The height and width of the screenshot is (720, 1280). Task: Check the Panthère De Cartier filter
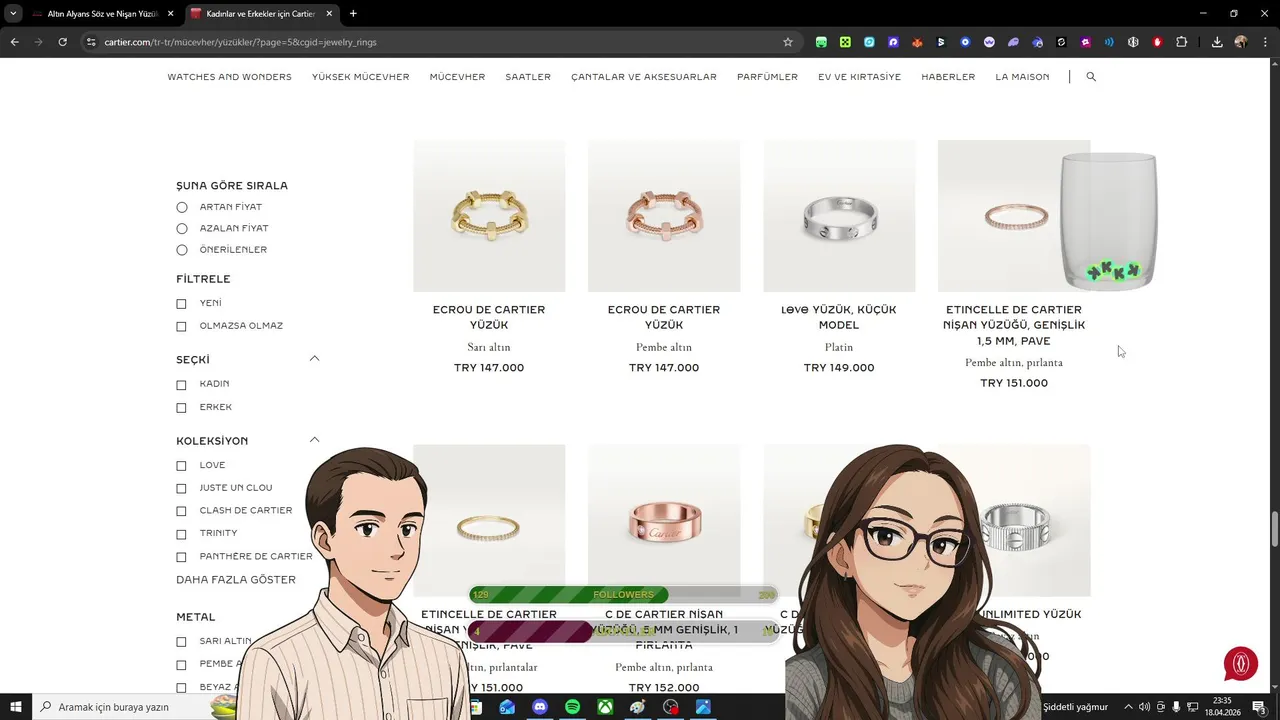181,557
